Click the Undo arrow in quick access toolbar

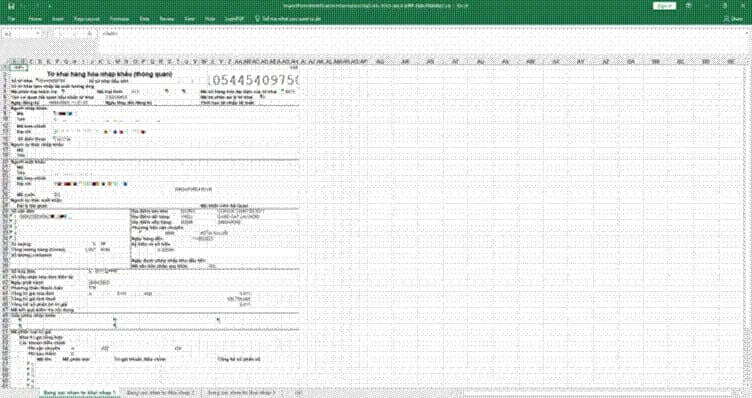(25, 6)
